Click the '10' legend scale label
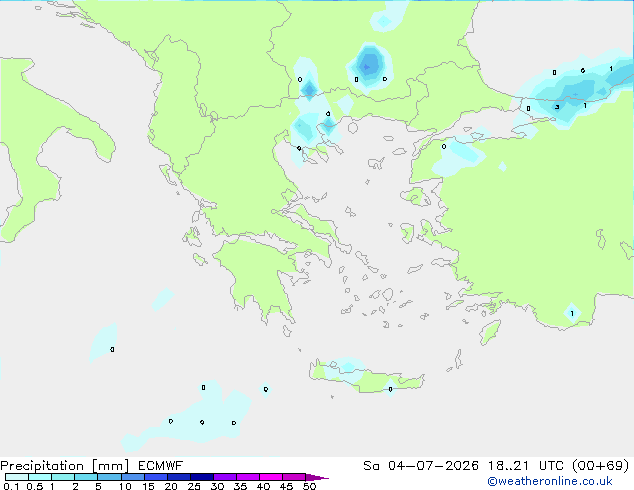634x490 pixels. pos(125,486)
